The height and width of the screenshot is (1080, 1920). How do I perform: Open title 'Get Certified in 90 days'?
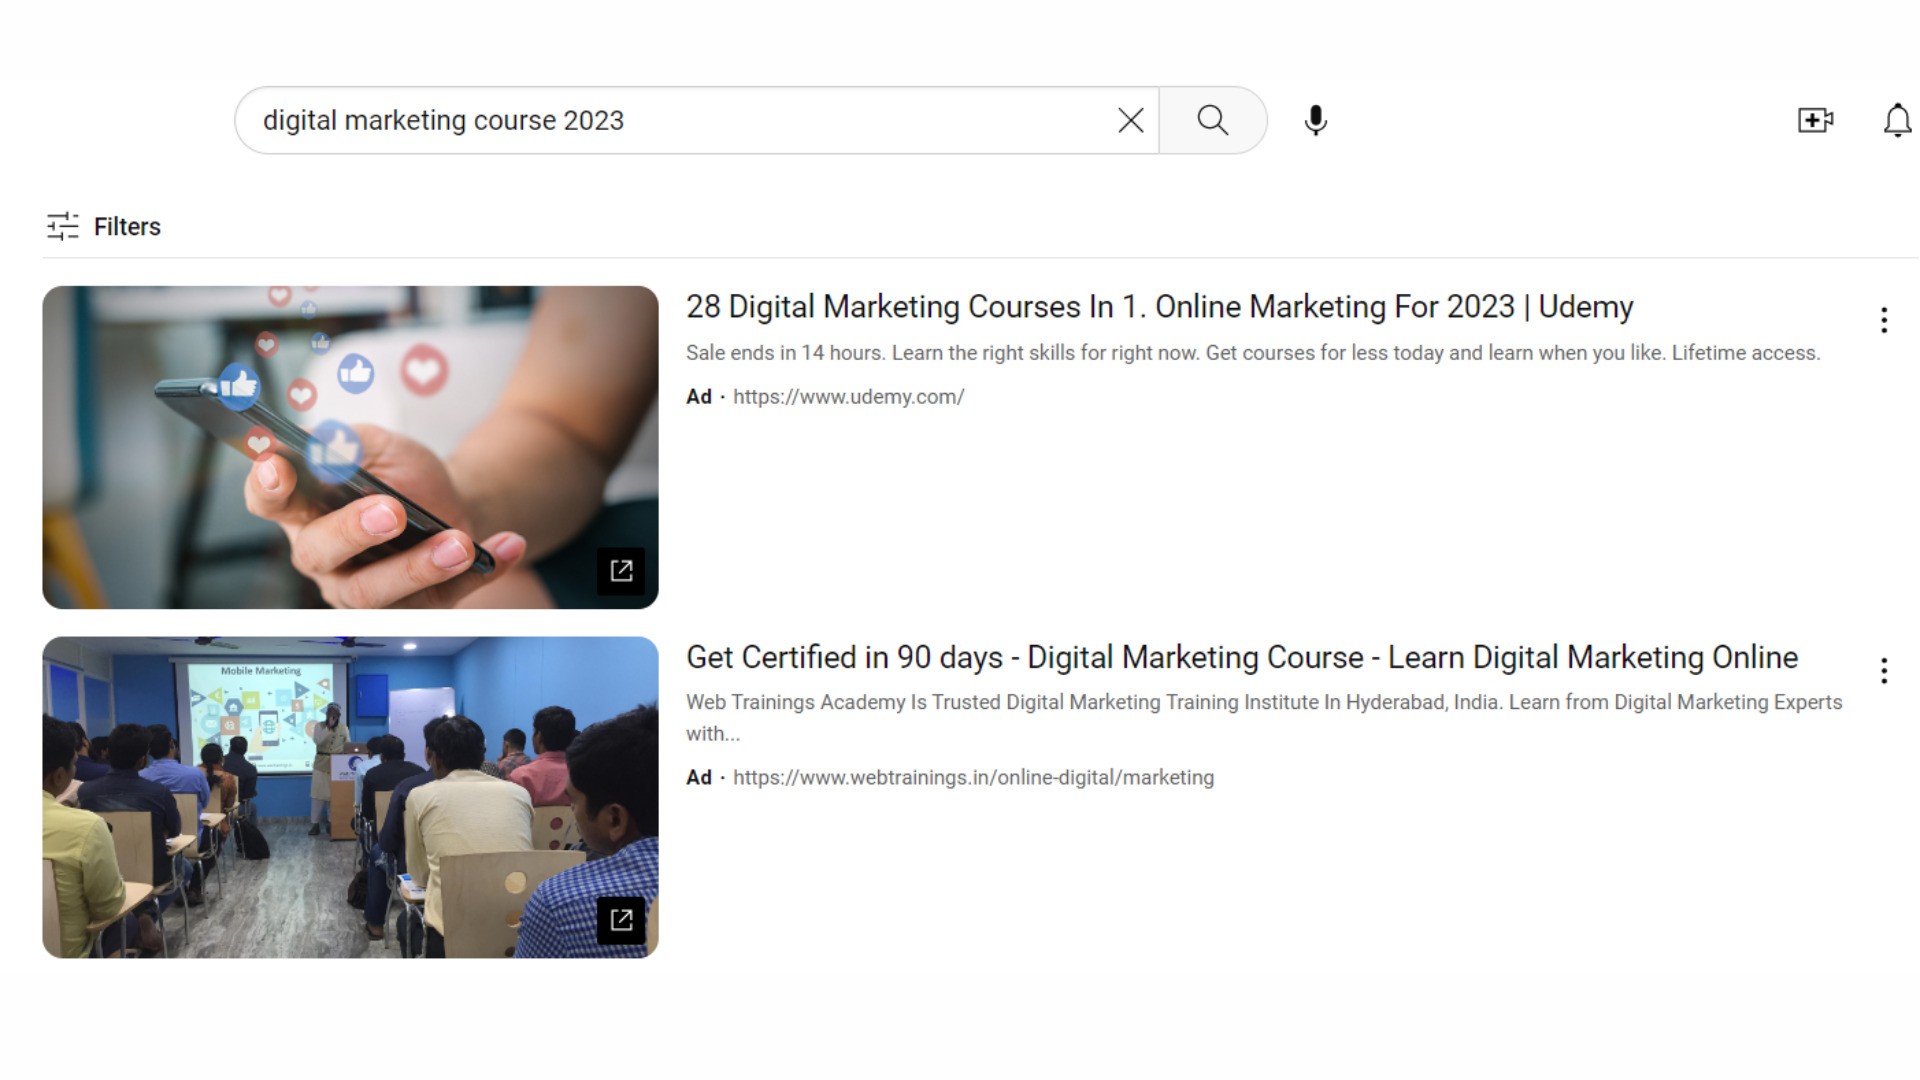(x=1242, y=658)
